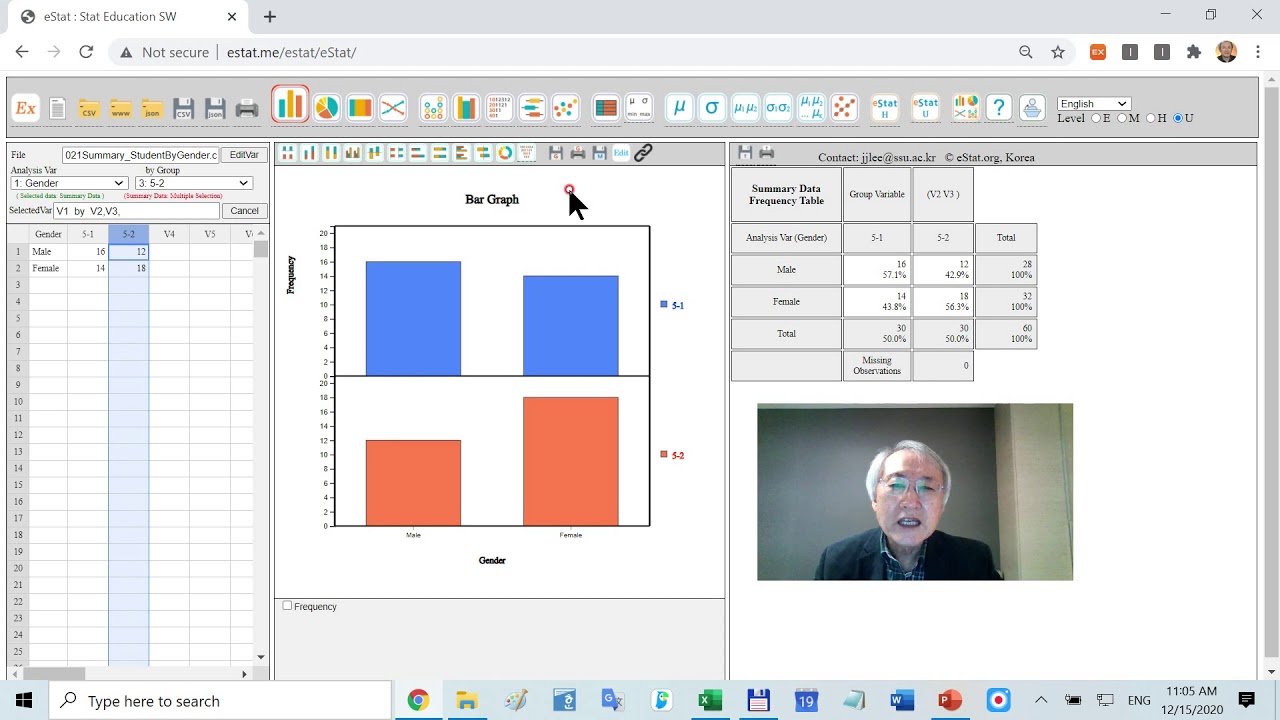Open the json folder icon
The height and width of the screenshot is (720, 1280).
coord(152,109)
